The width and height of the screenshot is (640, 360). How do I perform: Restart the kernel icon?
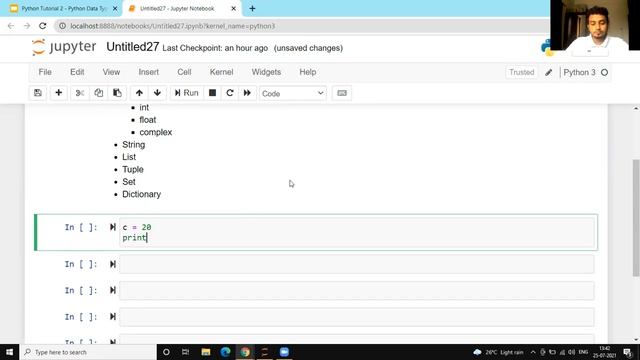pyautogui.click(x=230, y=93)
